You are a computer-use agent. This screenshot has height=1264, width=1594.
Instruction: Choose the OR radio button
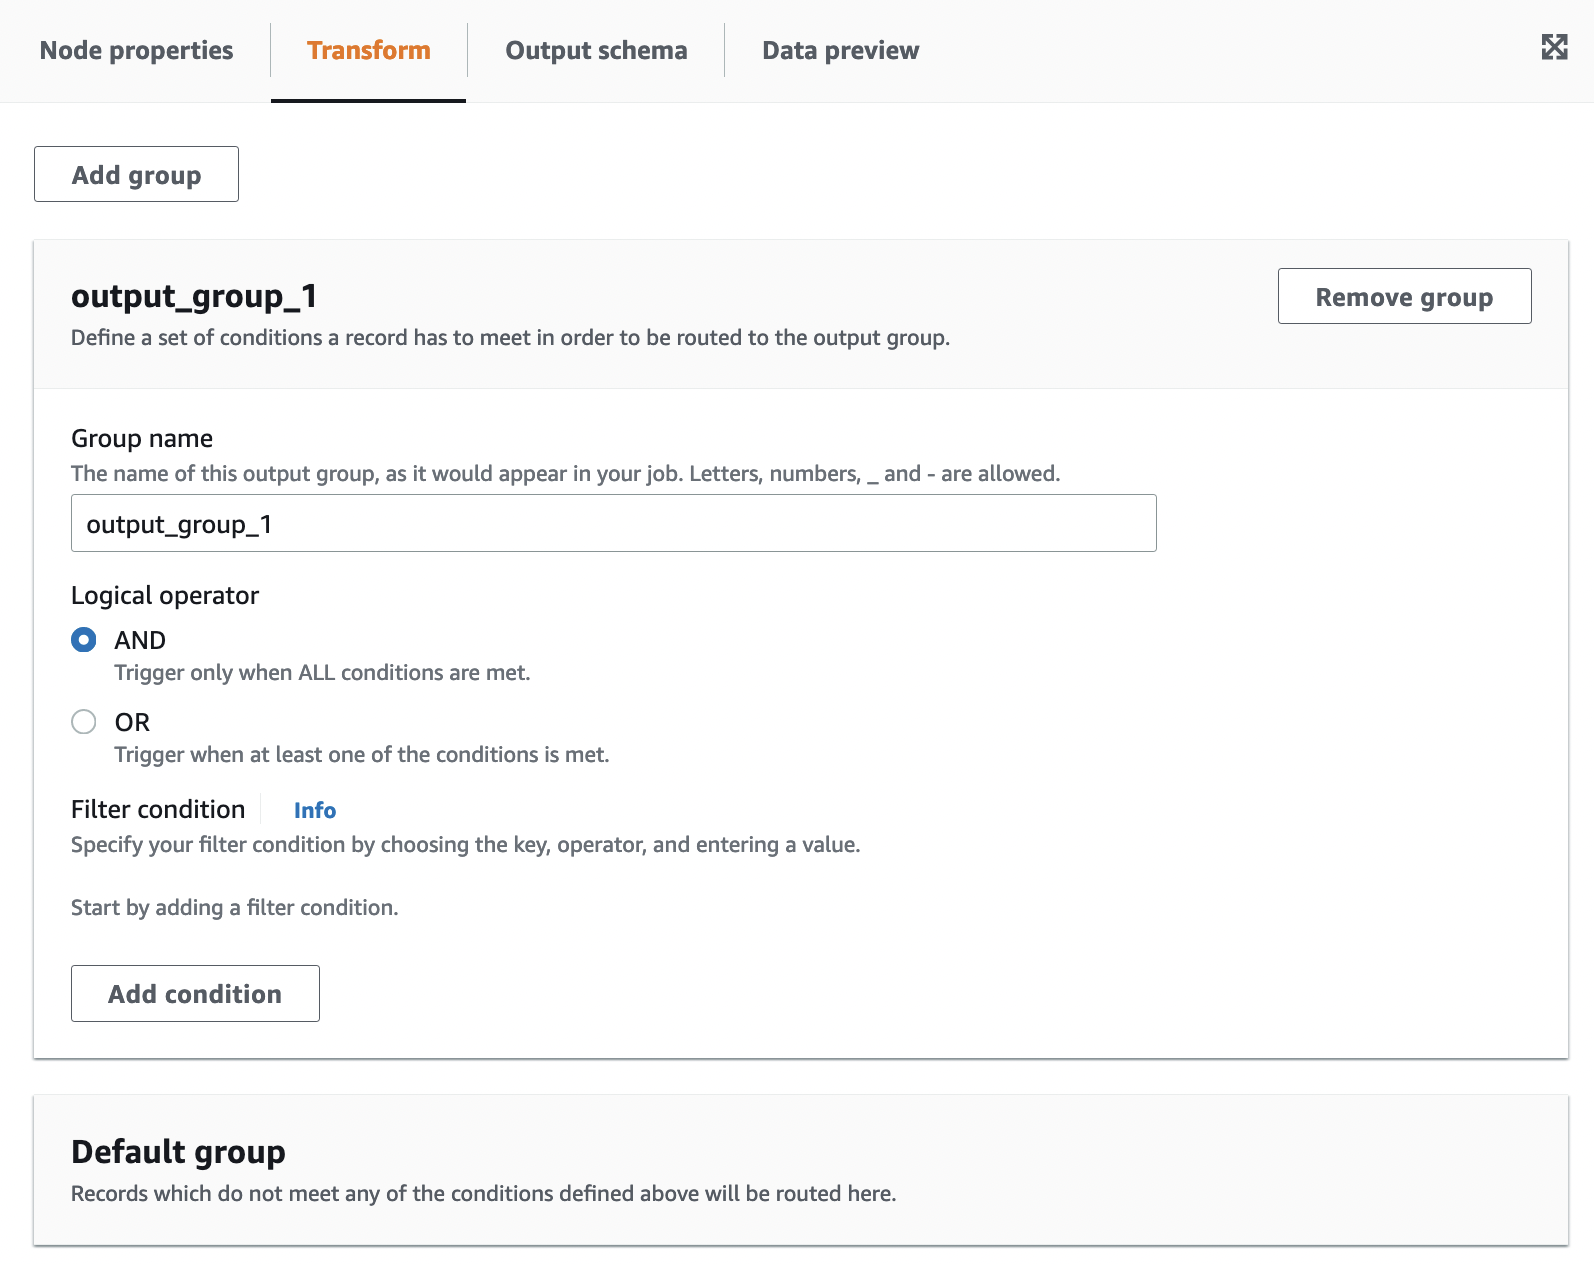[84, 722]
